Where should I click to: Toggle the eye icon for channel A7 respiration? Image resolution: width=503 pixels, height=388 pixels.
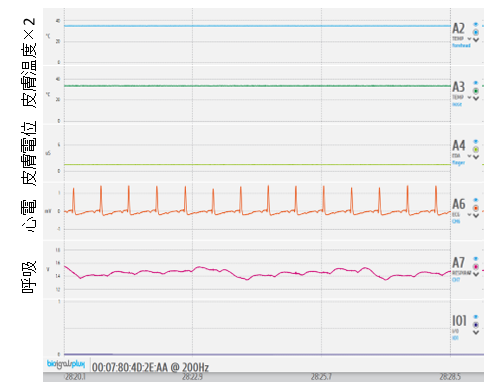[x=476, y=259]
